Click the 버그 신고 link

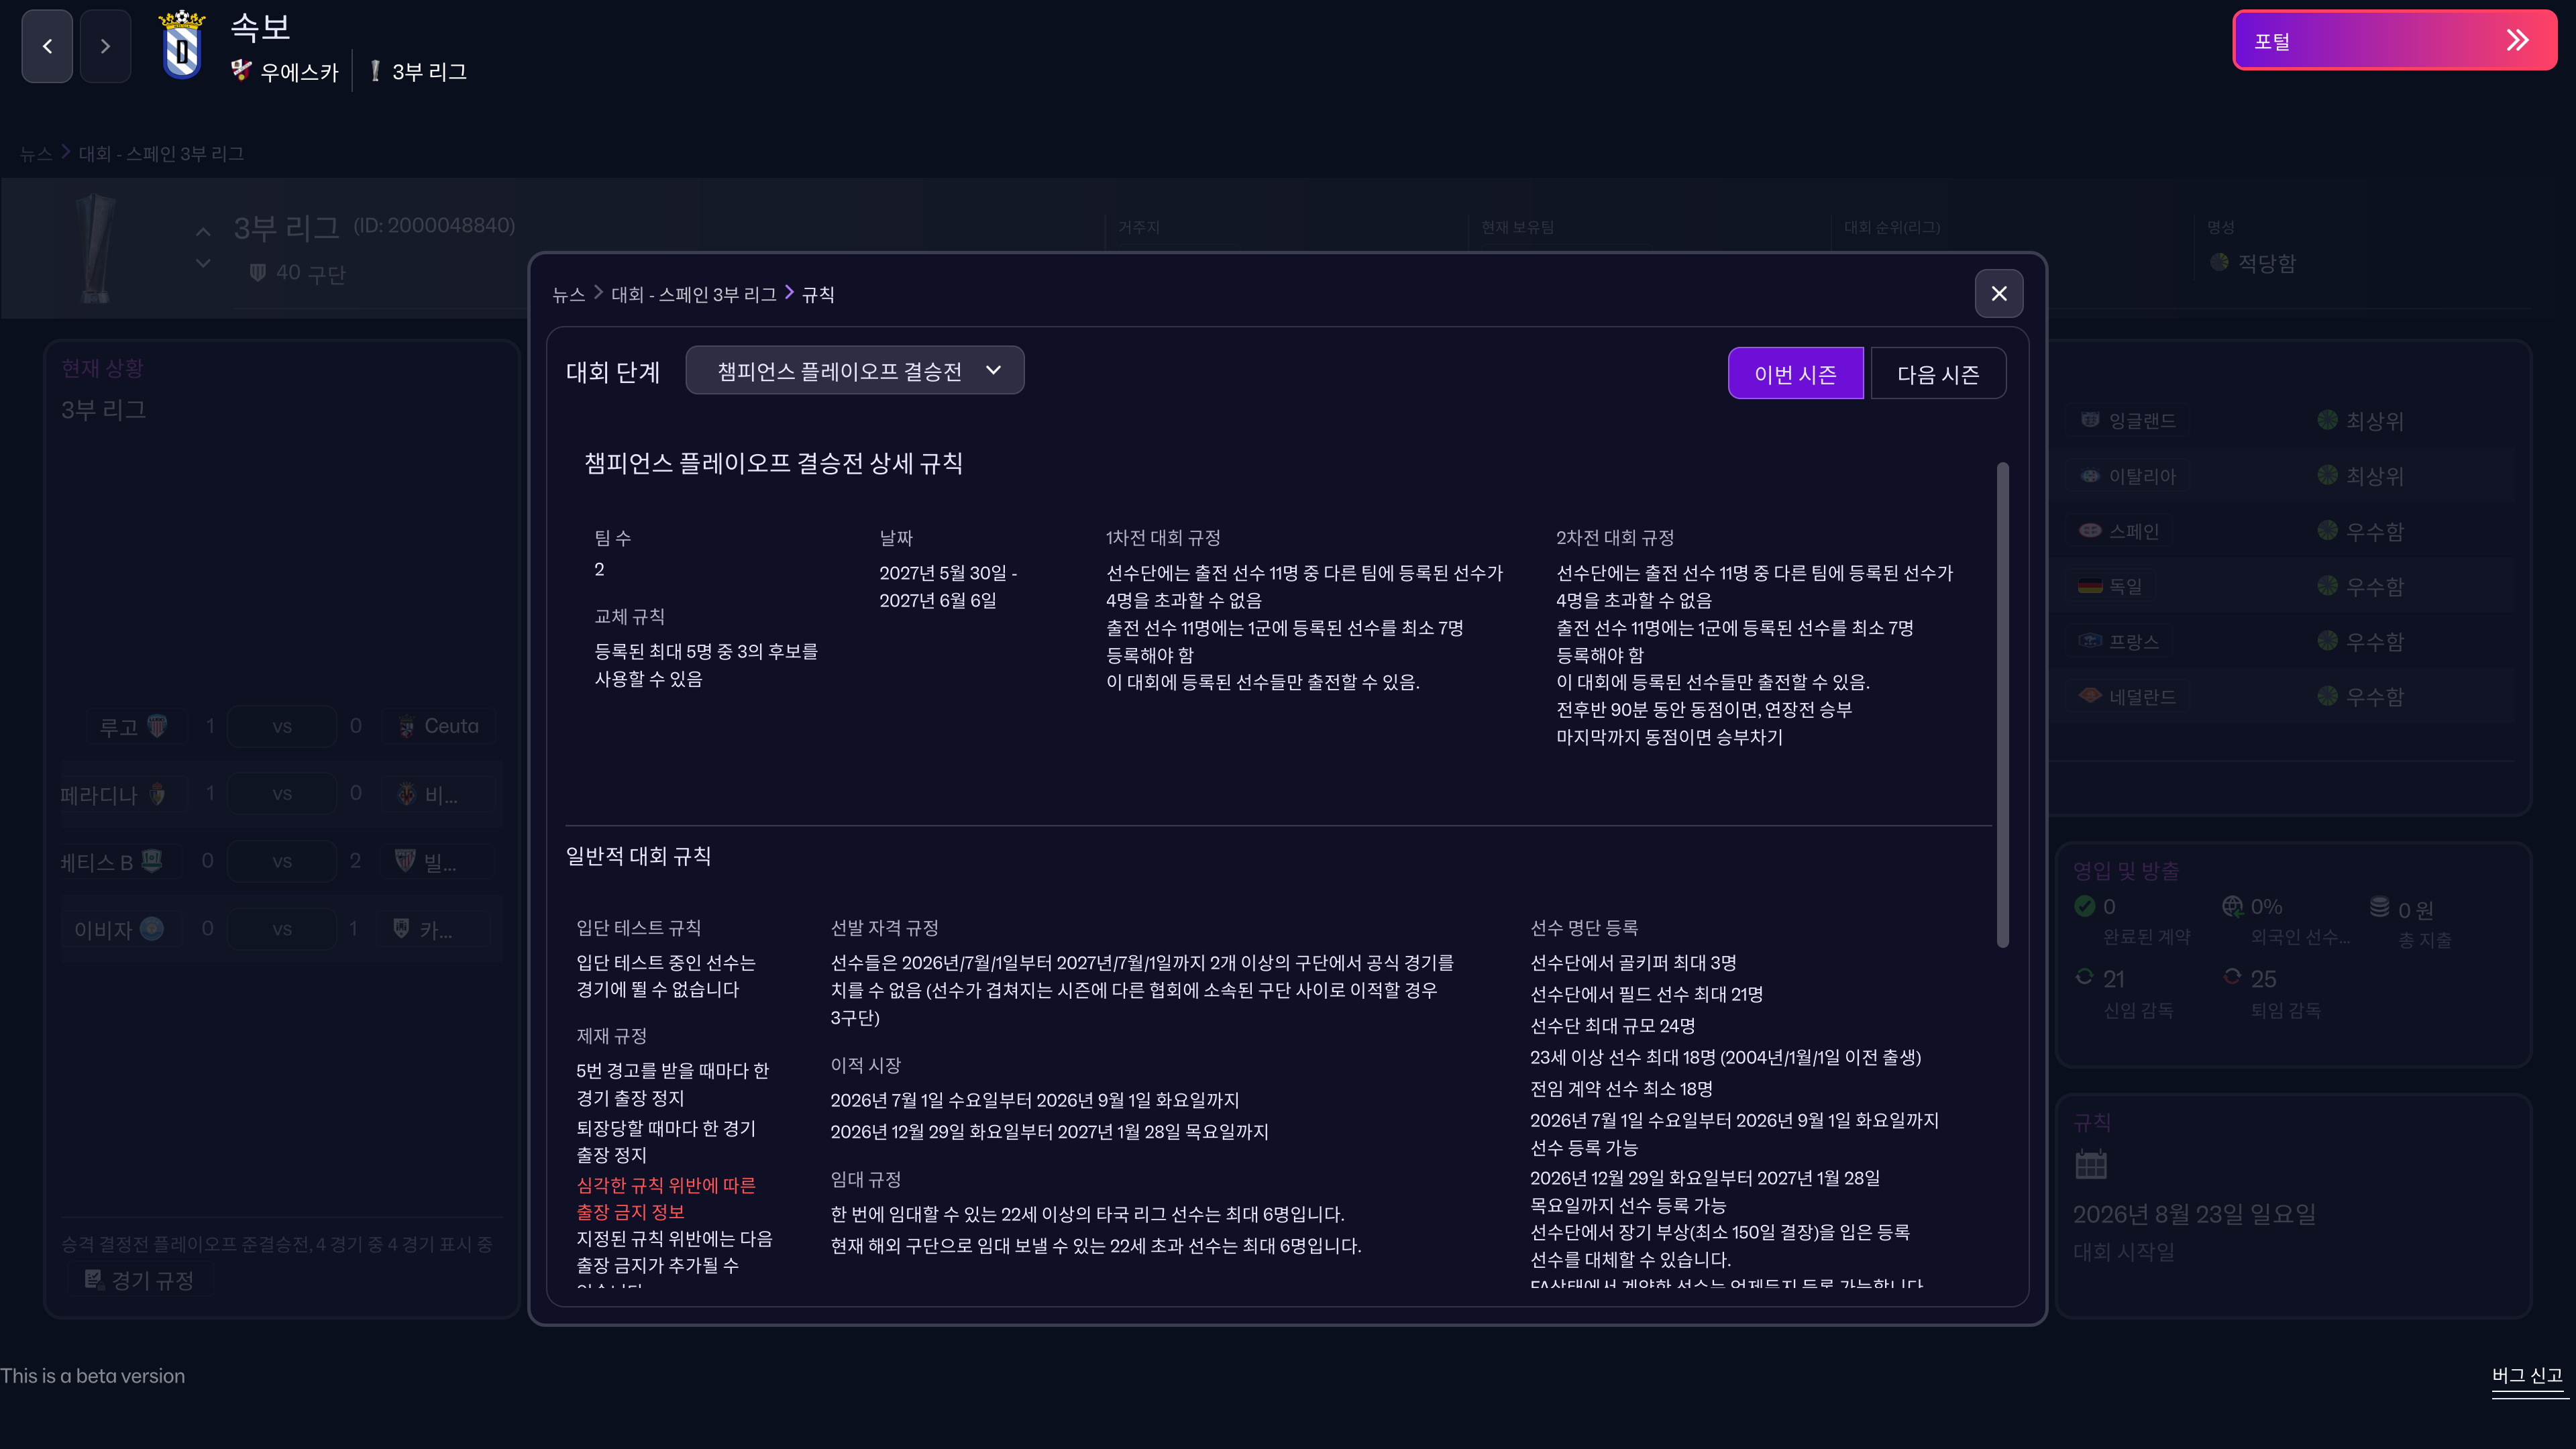pyautogui.click(x=2526, y=1376)
